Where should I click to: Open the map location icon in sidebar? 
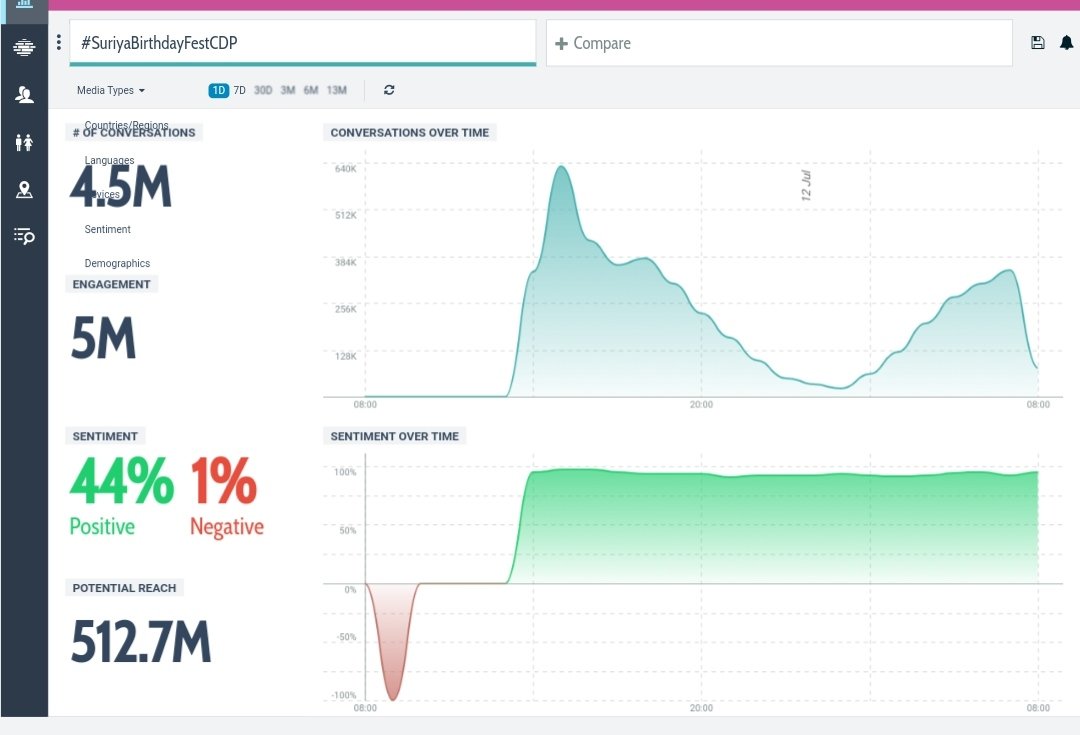click(24, 189)
